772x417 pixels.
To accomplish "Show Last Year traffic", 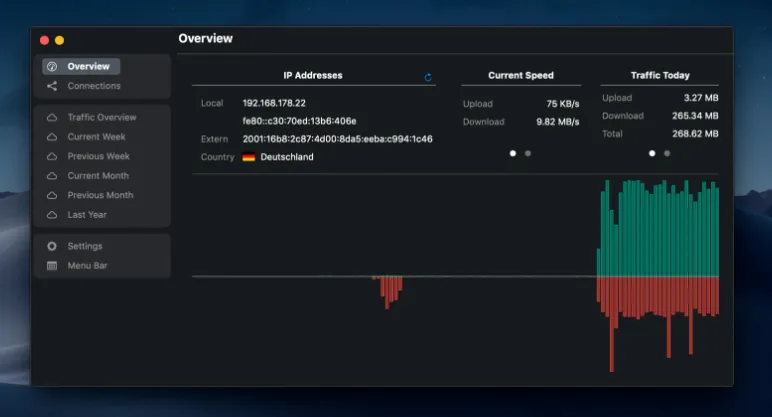I will pos(87,215).
